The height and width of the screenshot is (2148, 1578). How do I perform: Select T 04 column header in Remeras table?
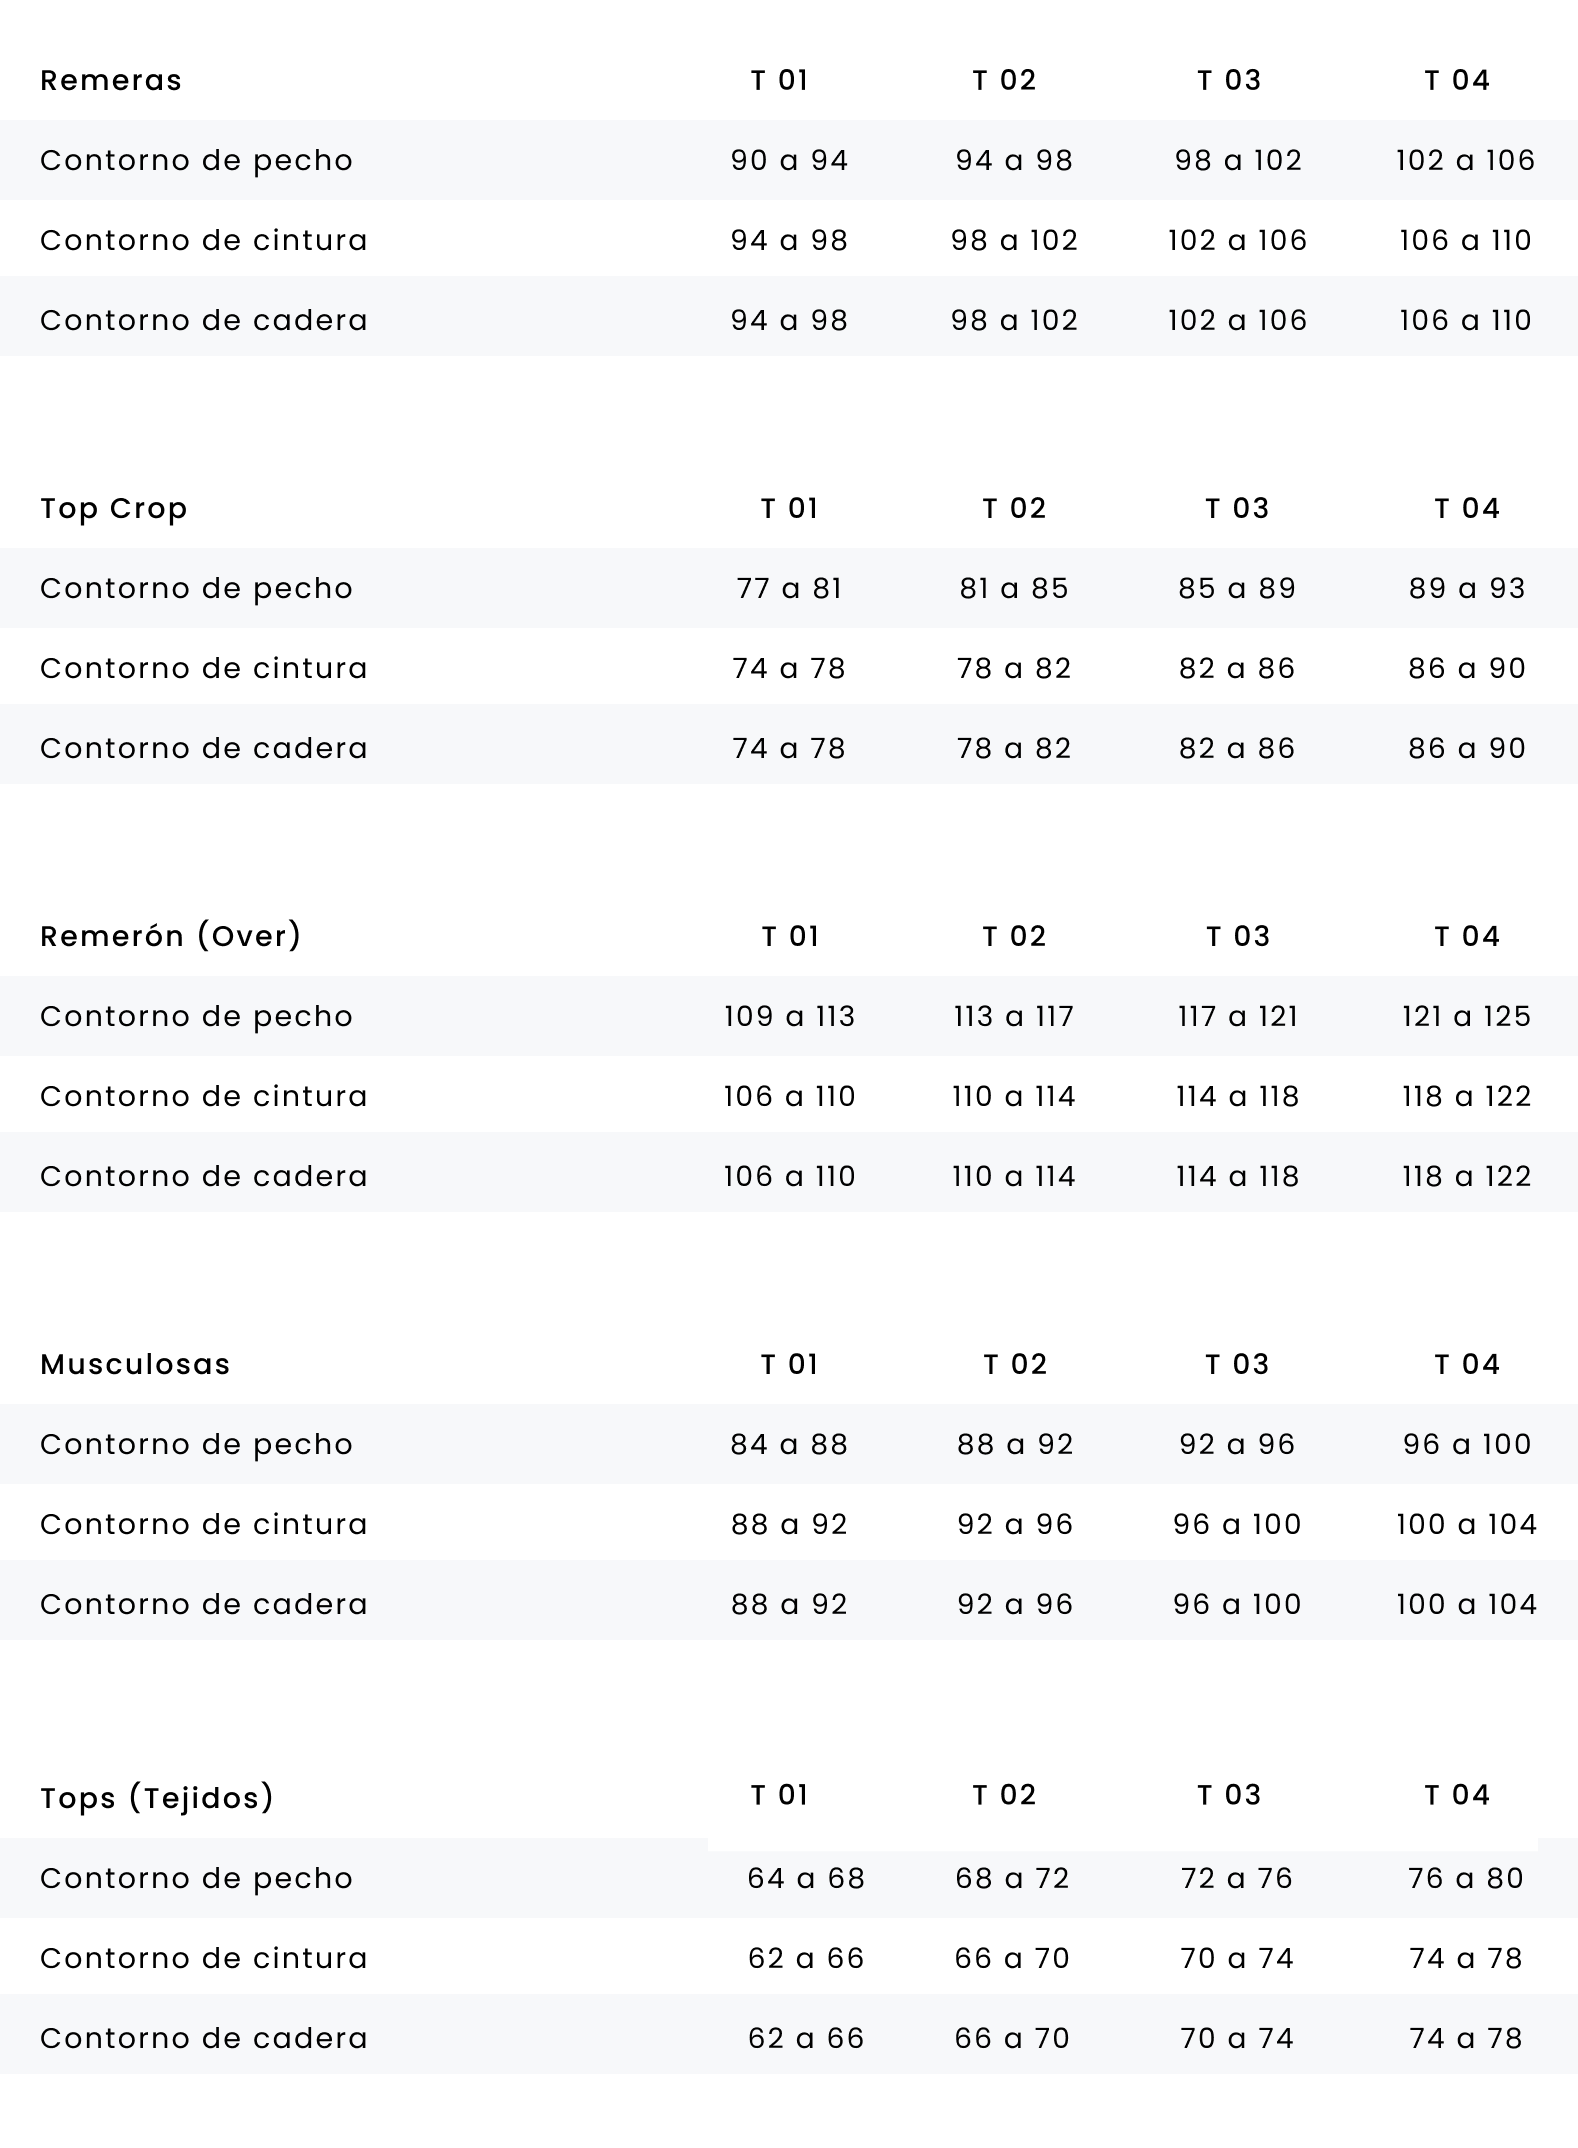point(1457,80)
